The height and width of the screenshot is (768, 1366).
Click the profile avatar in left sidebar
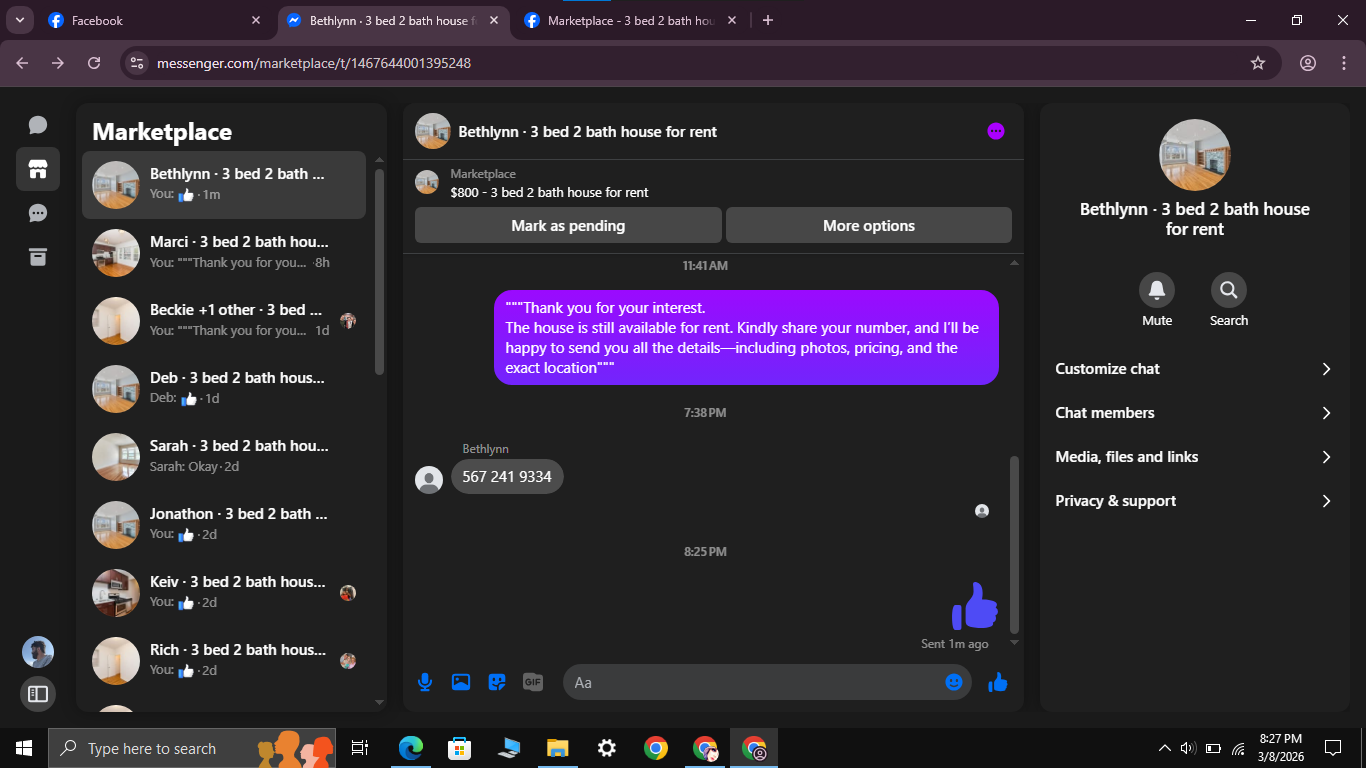tap(38, 652)
